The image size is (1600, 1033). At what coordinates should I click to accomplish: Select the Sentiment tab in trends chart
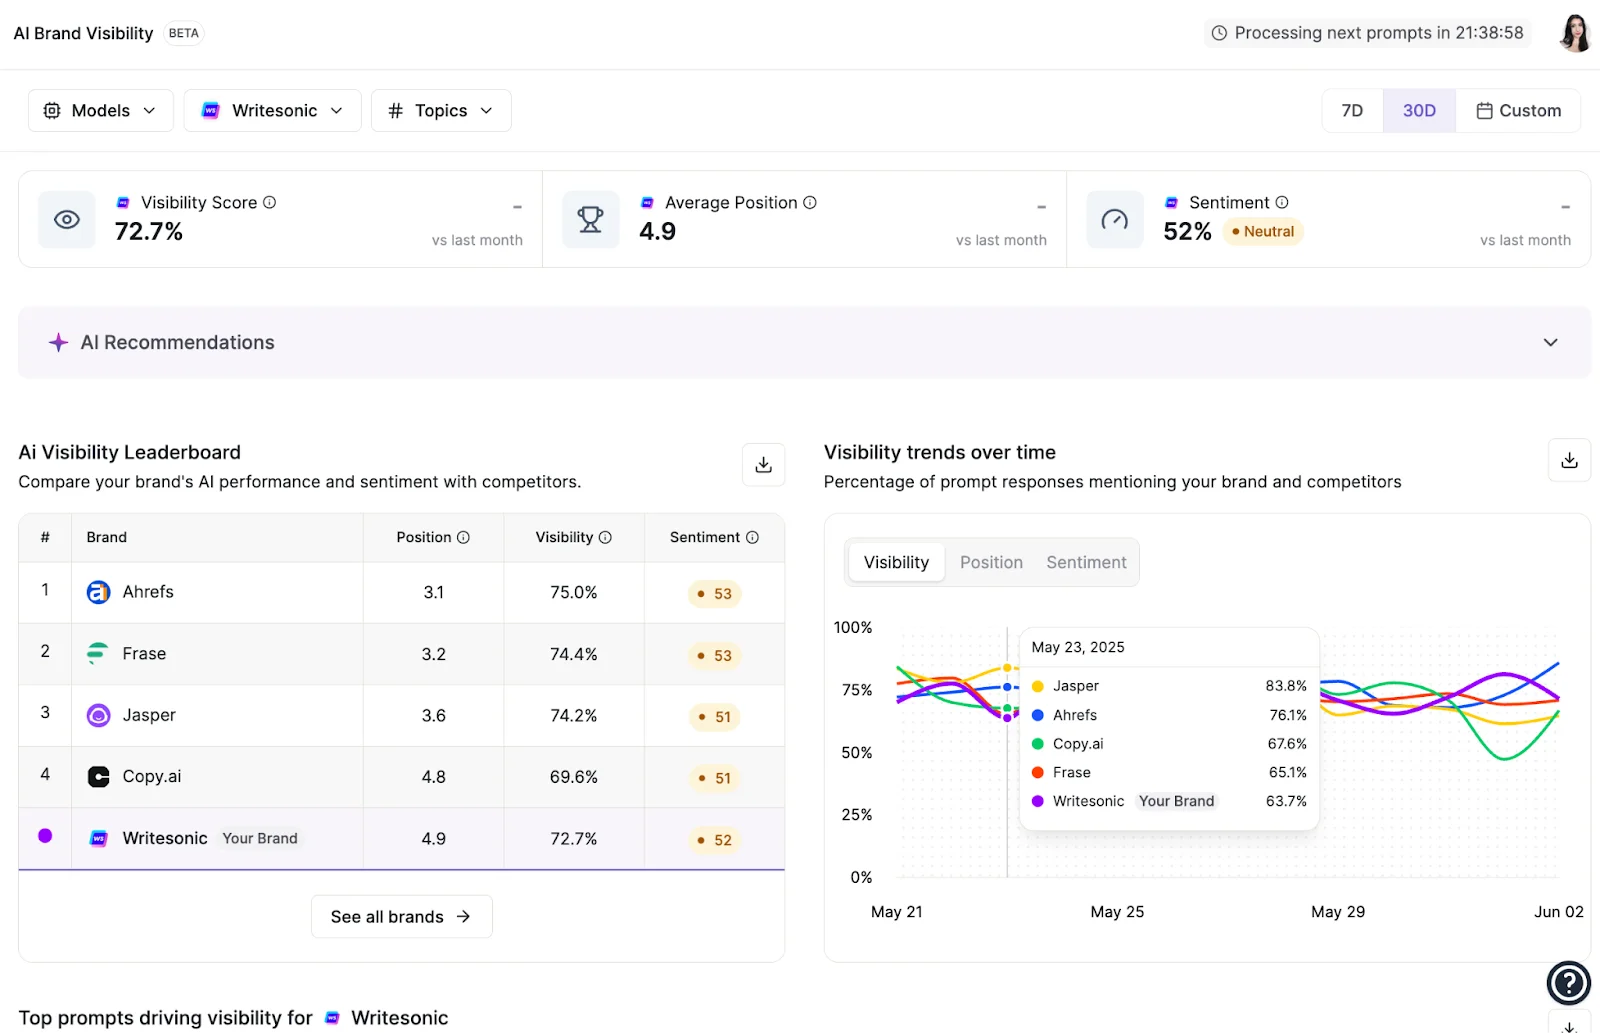1085,562
